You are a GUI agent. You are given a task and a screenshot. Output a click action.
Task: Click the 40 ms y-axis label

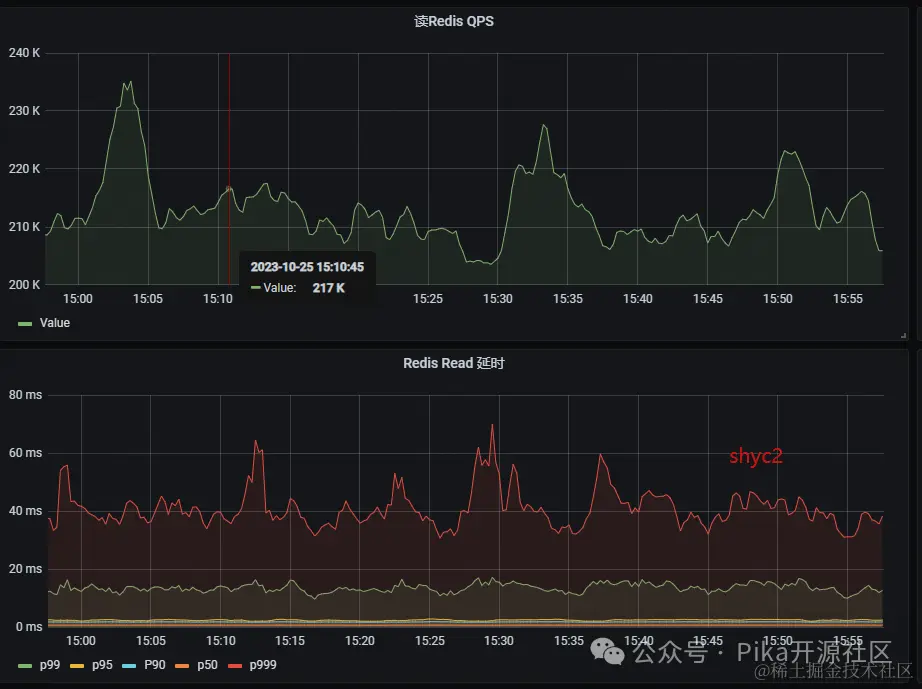(25, 511)
